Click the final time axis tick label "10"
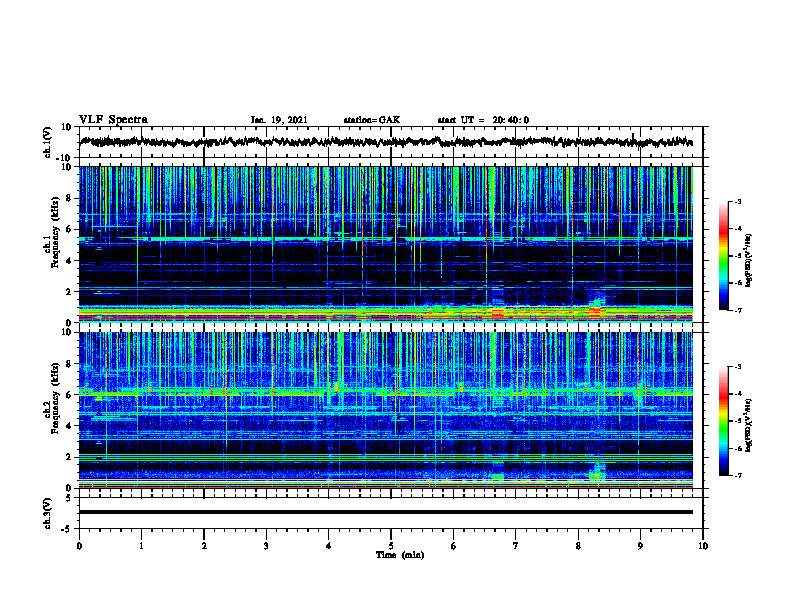This screenshot has width=792, height=612. point(703,546)
